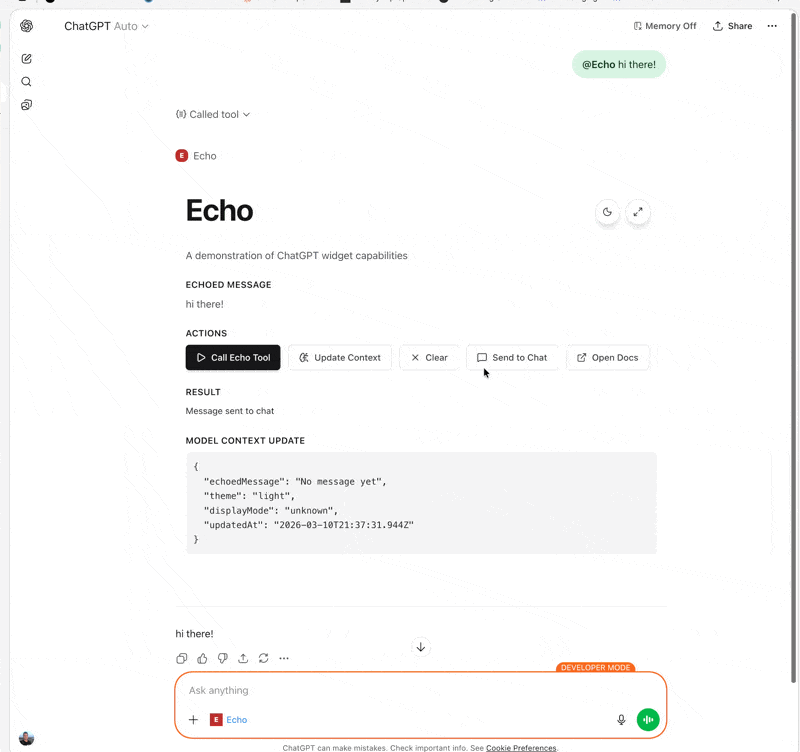Activate the microphone icon in the composer
Image resolution: width=800 pixels, height=752 pixels.
[x=621, y=719]
